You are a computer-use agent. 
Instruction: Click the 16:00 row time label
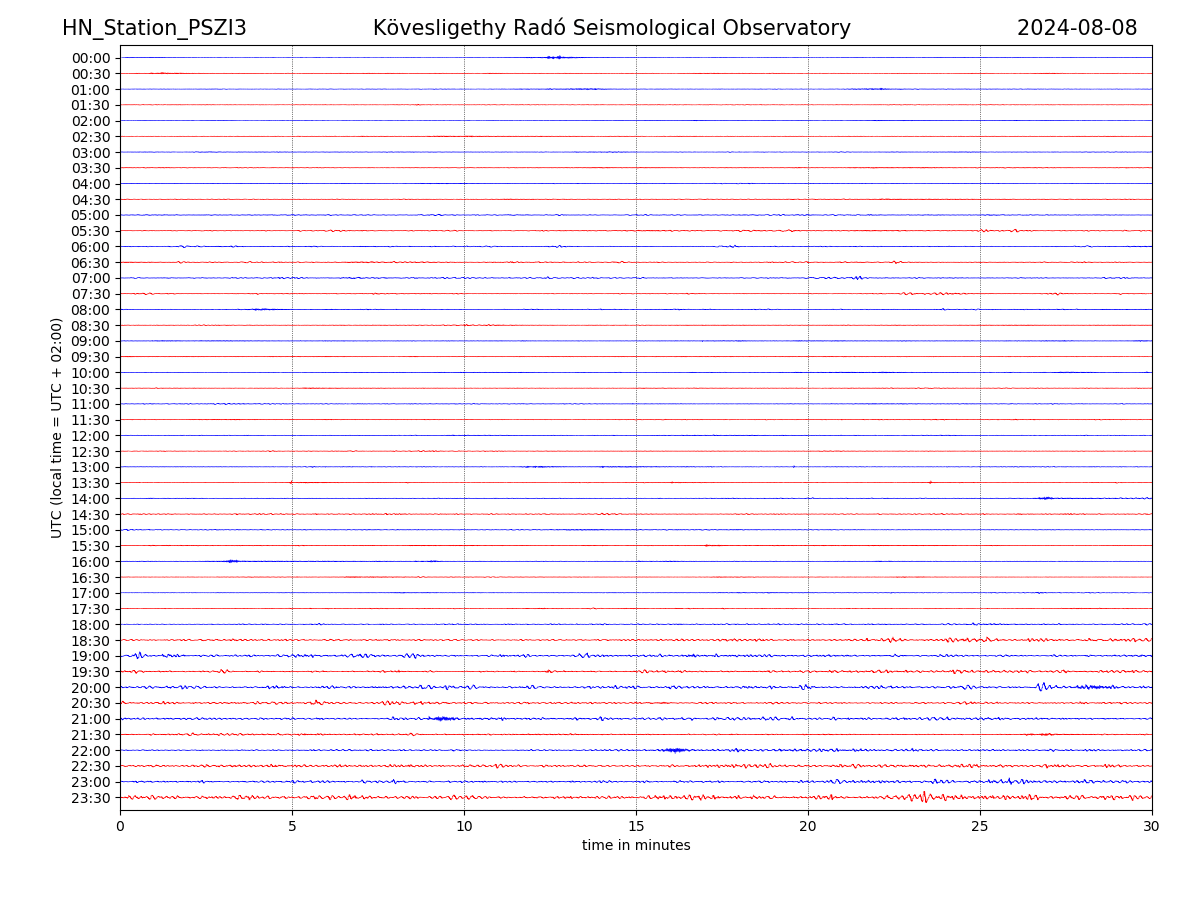tap(91, 562)
